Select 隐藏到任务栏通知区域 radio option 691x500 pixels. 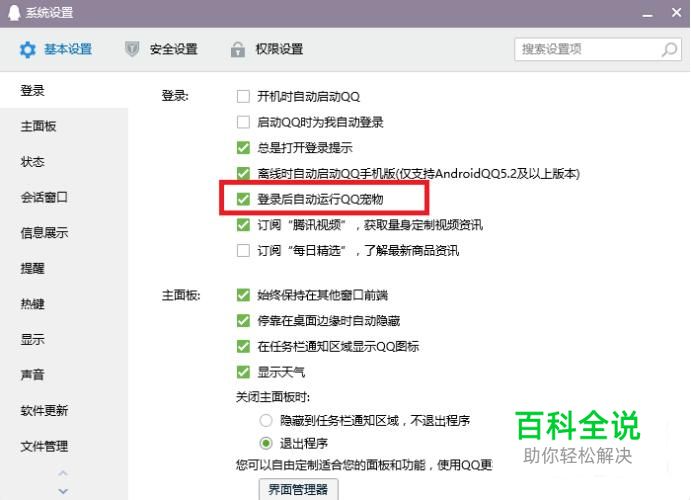click(266, 421)
